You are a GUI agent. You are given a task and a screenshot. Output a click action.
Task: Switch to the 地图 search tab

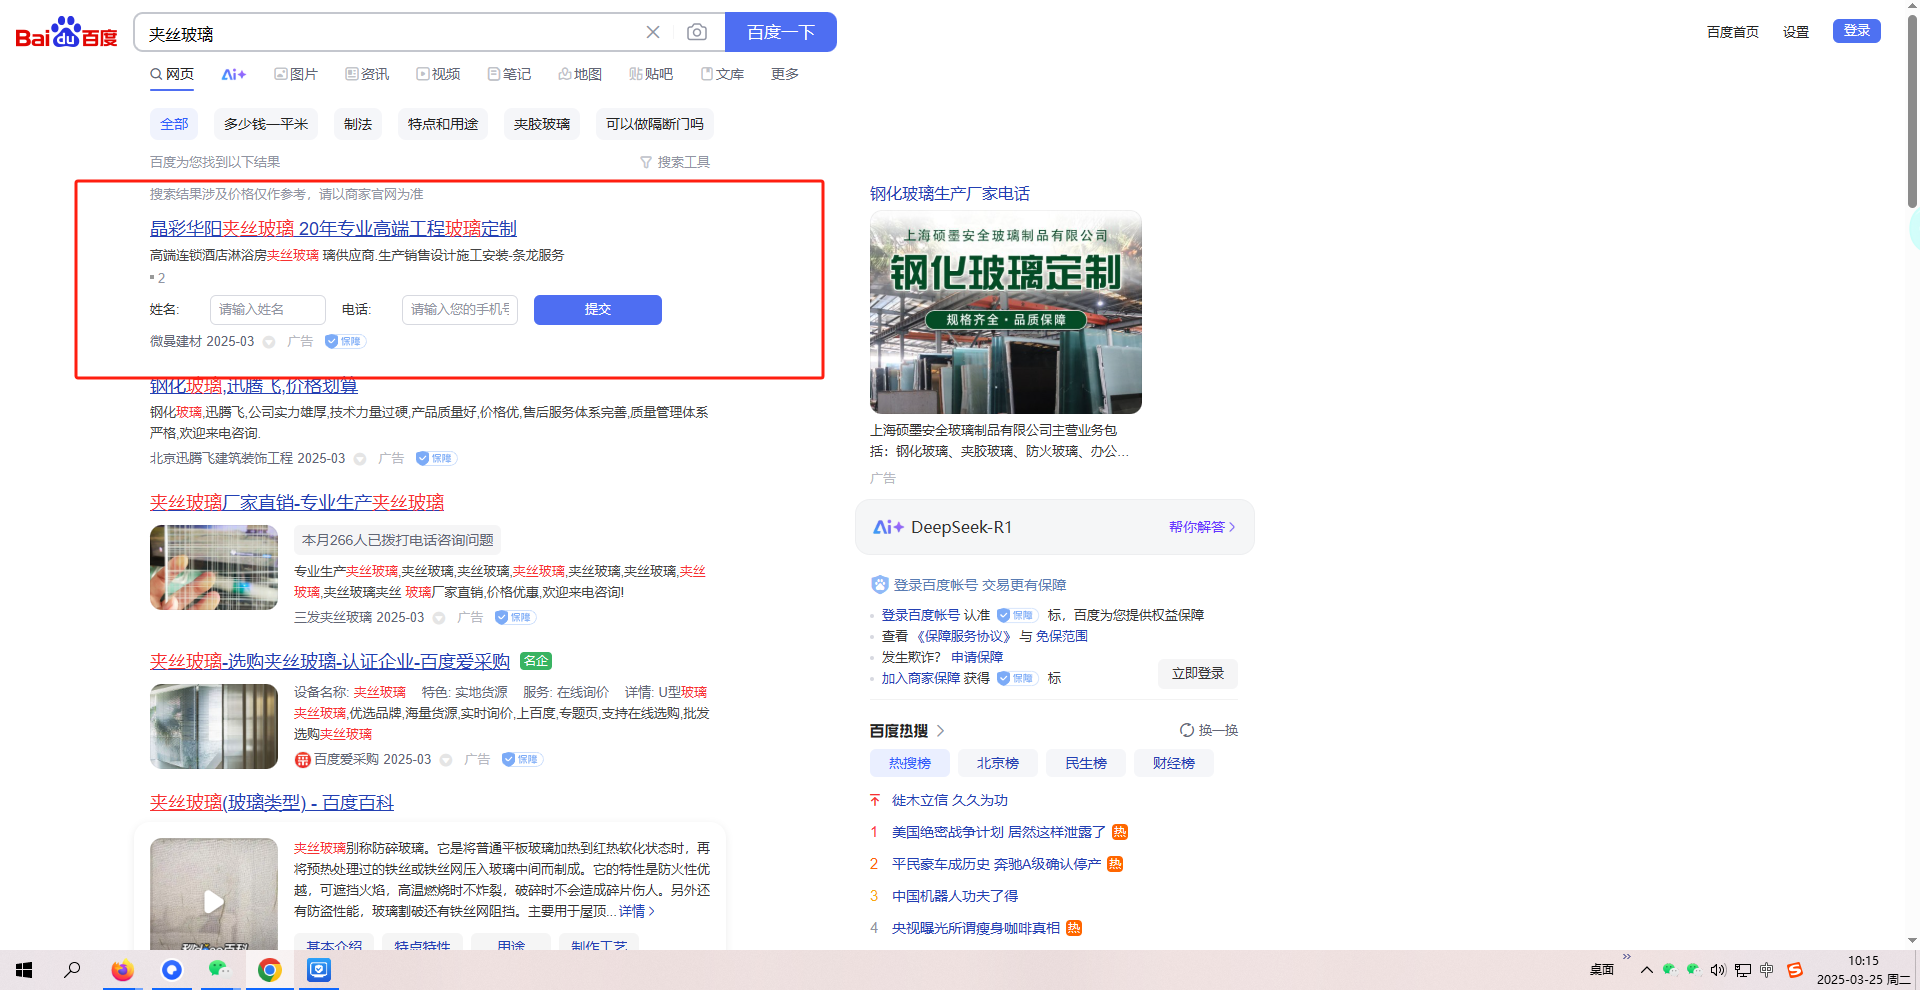(x=580, y=74)
